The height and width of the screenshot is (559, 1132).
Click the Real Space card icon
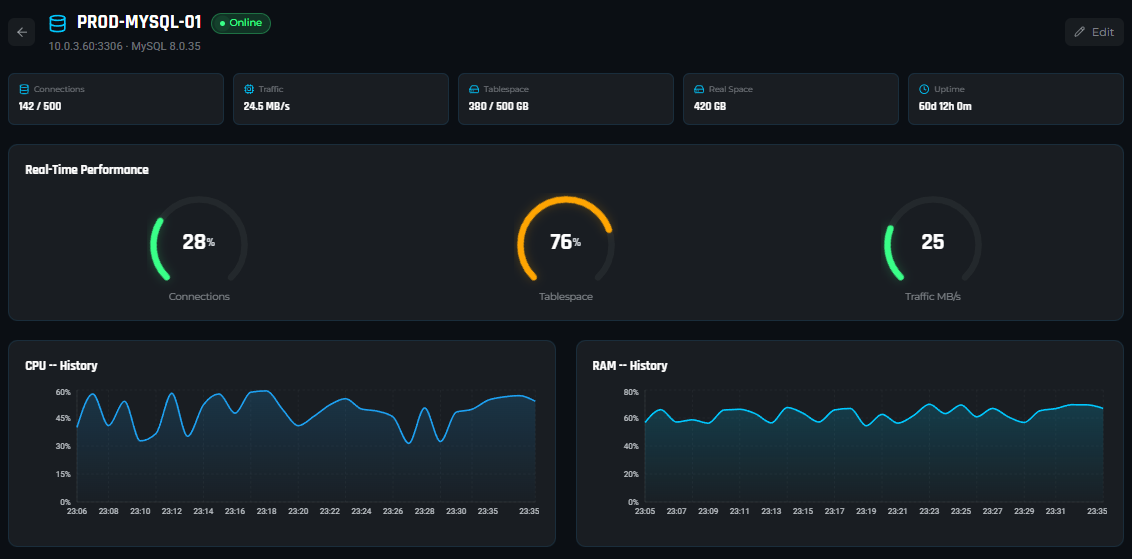pos(699,89)
